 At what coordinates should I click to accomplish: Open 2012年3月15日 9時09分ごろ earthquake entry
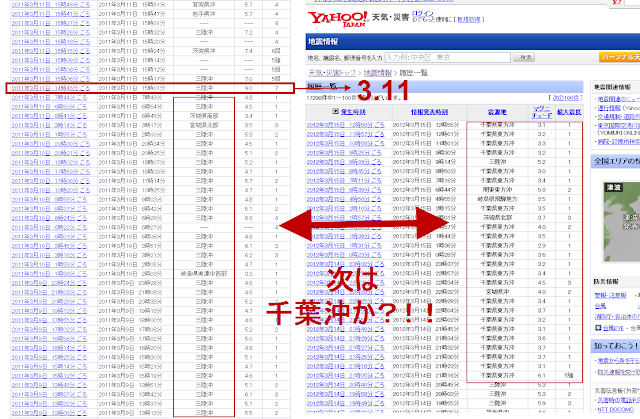point(344,162)
